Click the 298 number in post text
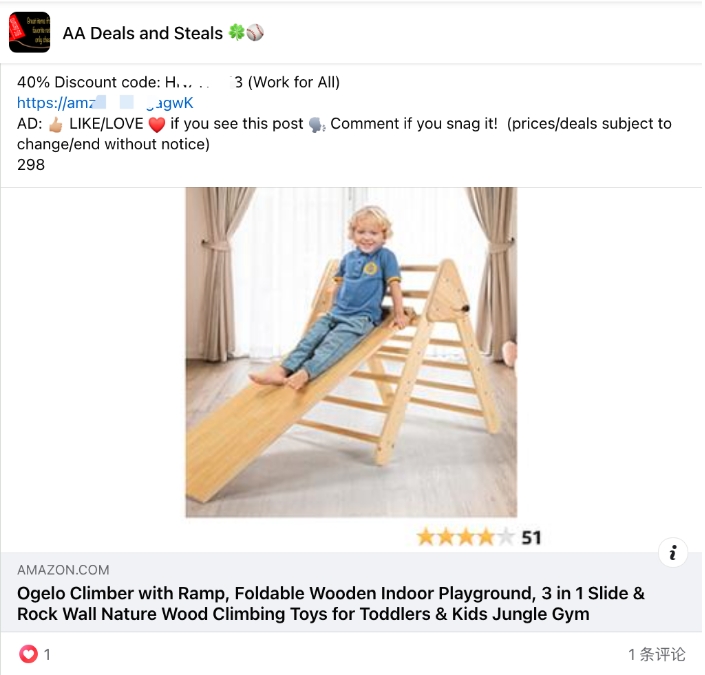 (31, 165)
